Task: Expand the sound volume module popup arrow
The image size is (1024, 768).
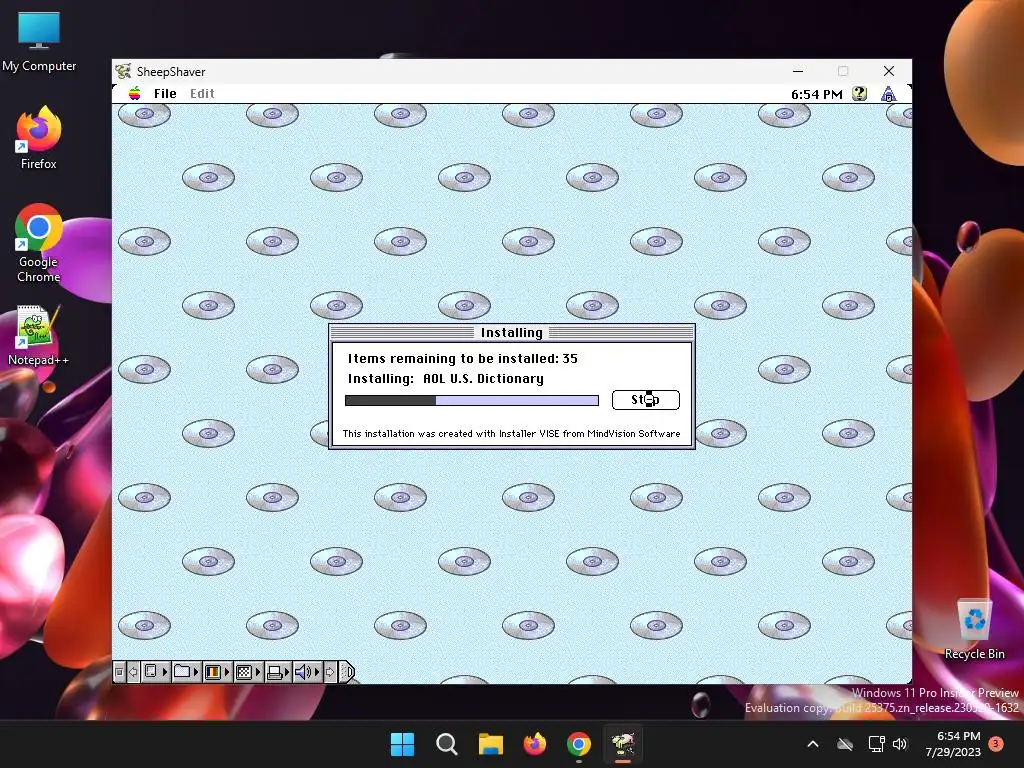Action: point(318,672)
